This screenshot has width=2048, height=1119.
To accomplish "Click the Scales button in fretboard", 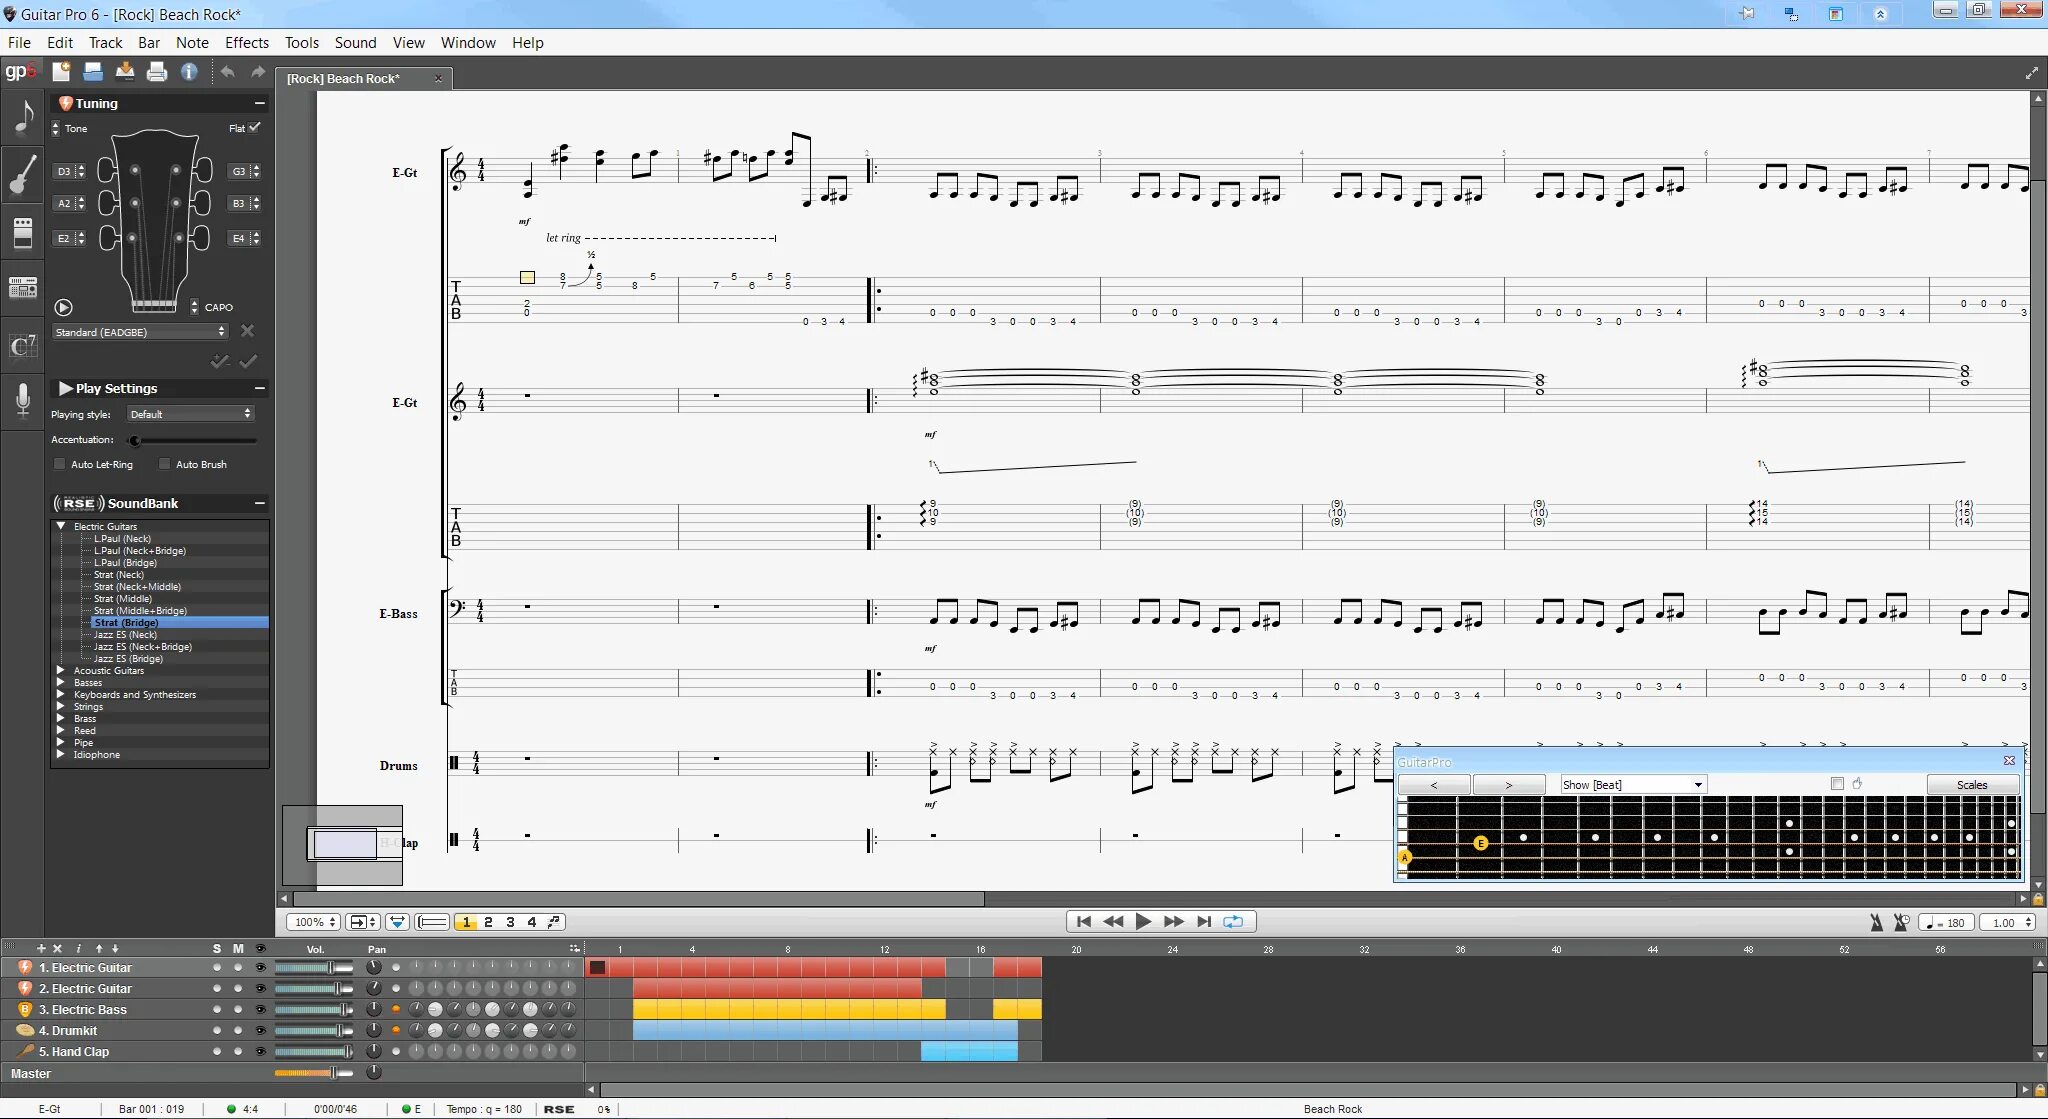I will click(x=1971, y=785).
